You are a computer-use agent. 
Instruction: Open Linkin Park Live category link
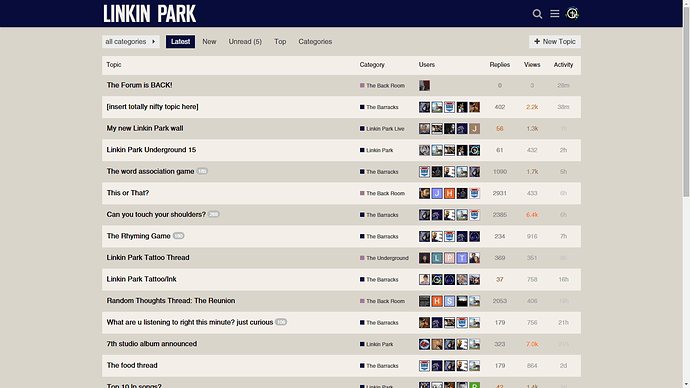pos(382,129)
